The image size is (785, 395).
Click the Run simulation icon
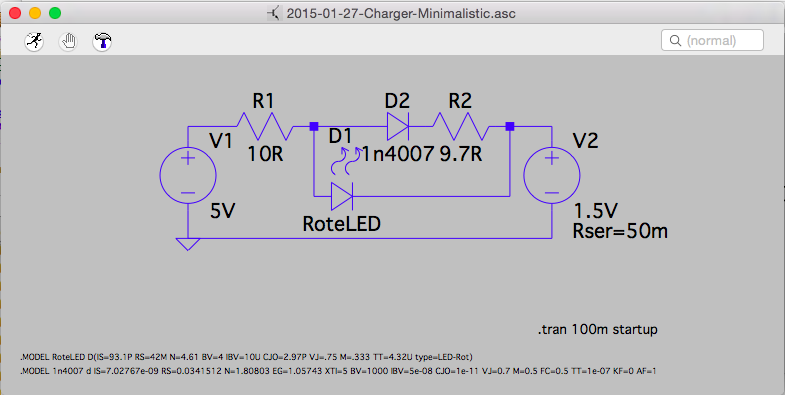pos(35,41)
